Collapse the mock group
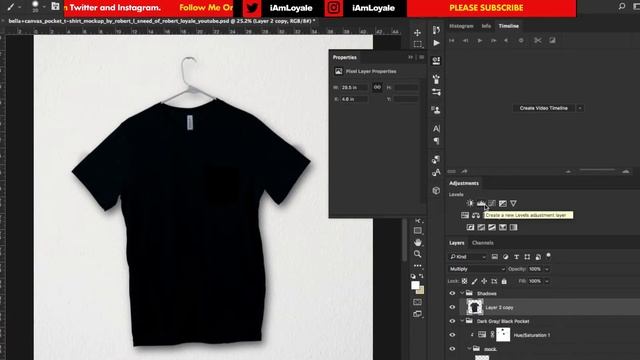The image size is (640, 360). pyautogui.click(x=469, y=349)
